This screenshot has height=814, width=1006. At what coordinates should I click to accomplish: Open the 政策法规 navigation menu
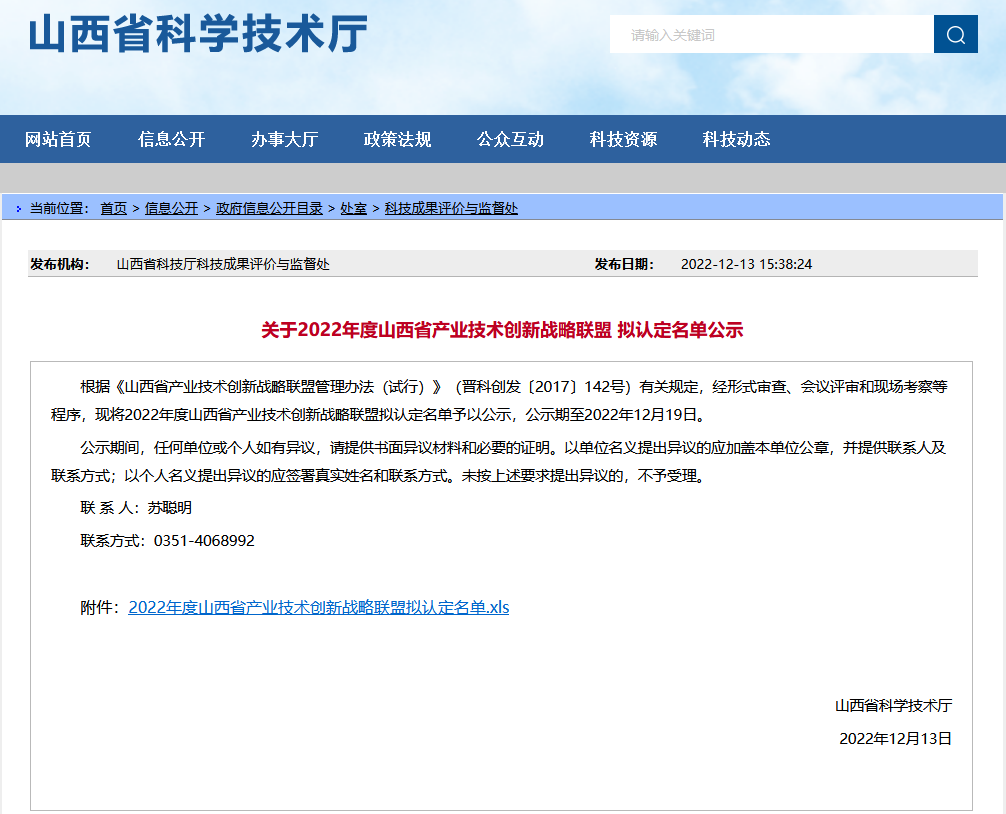[x=397, y=140]
